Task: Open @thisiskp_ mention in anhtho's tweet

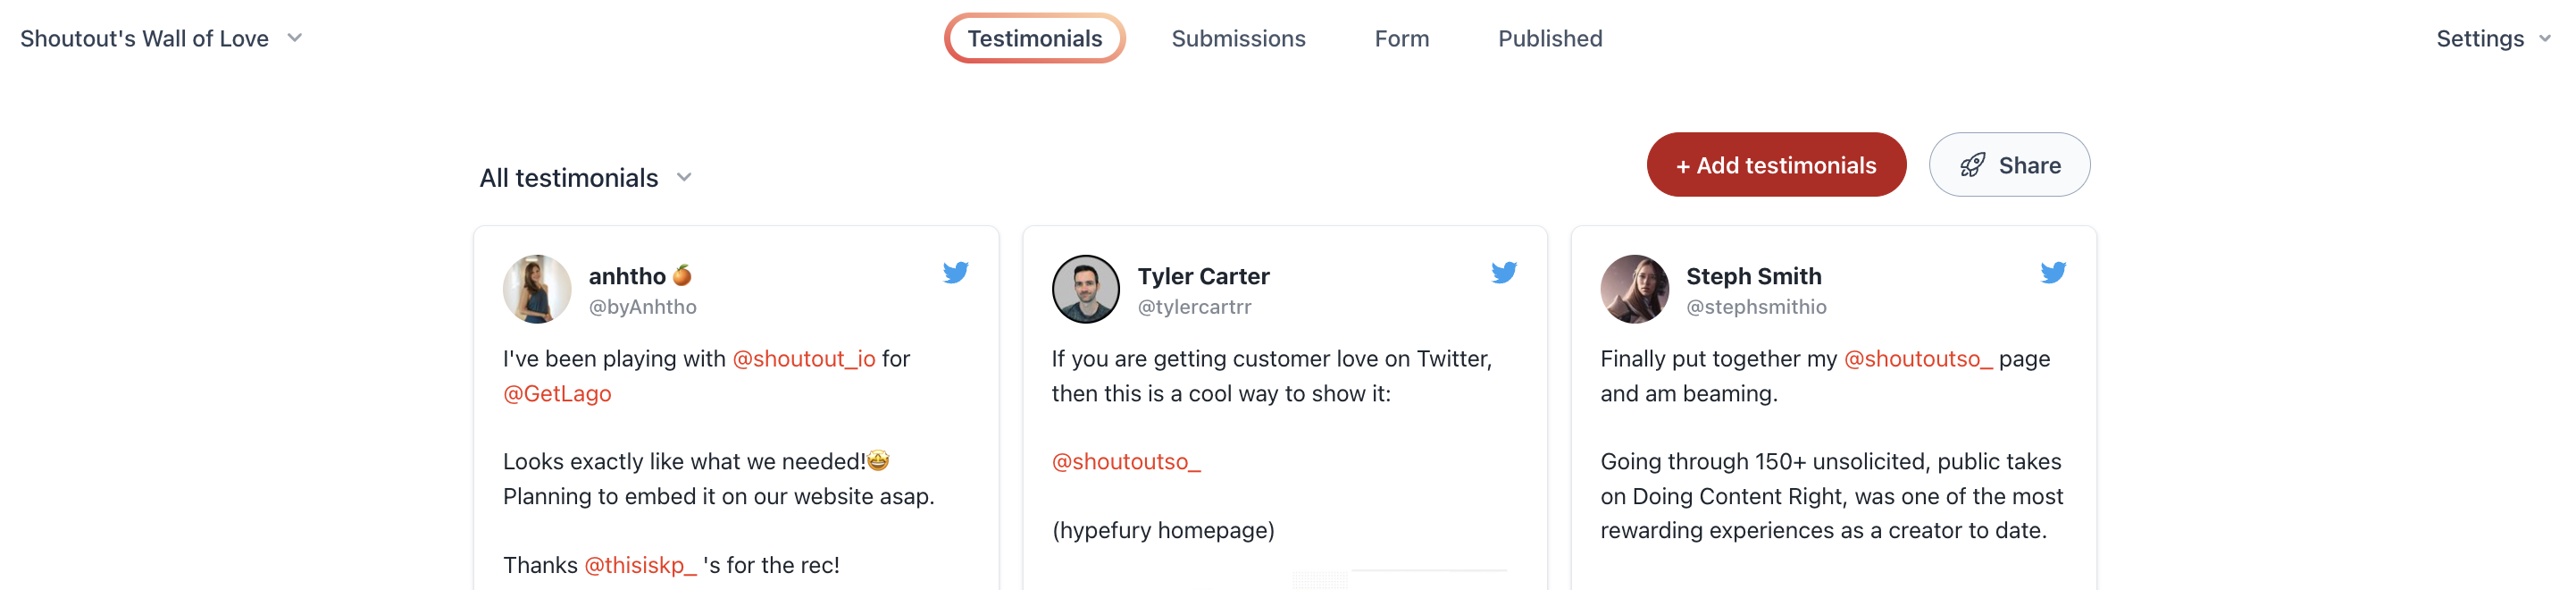Action: pos(639,565)
